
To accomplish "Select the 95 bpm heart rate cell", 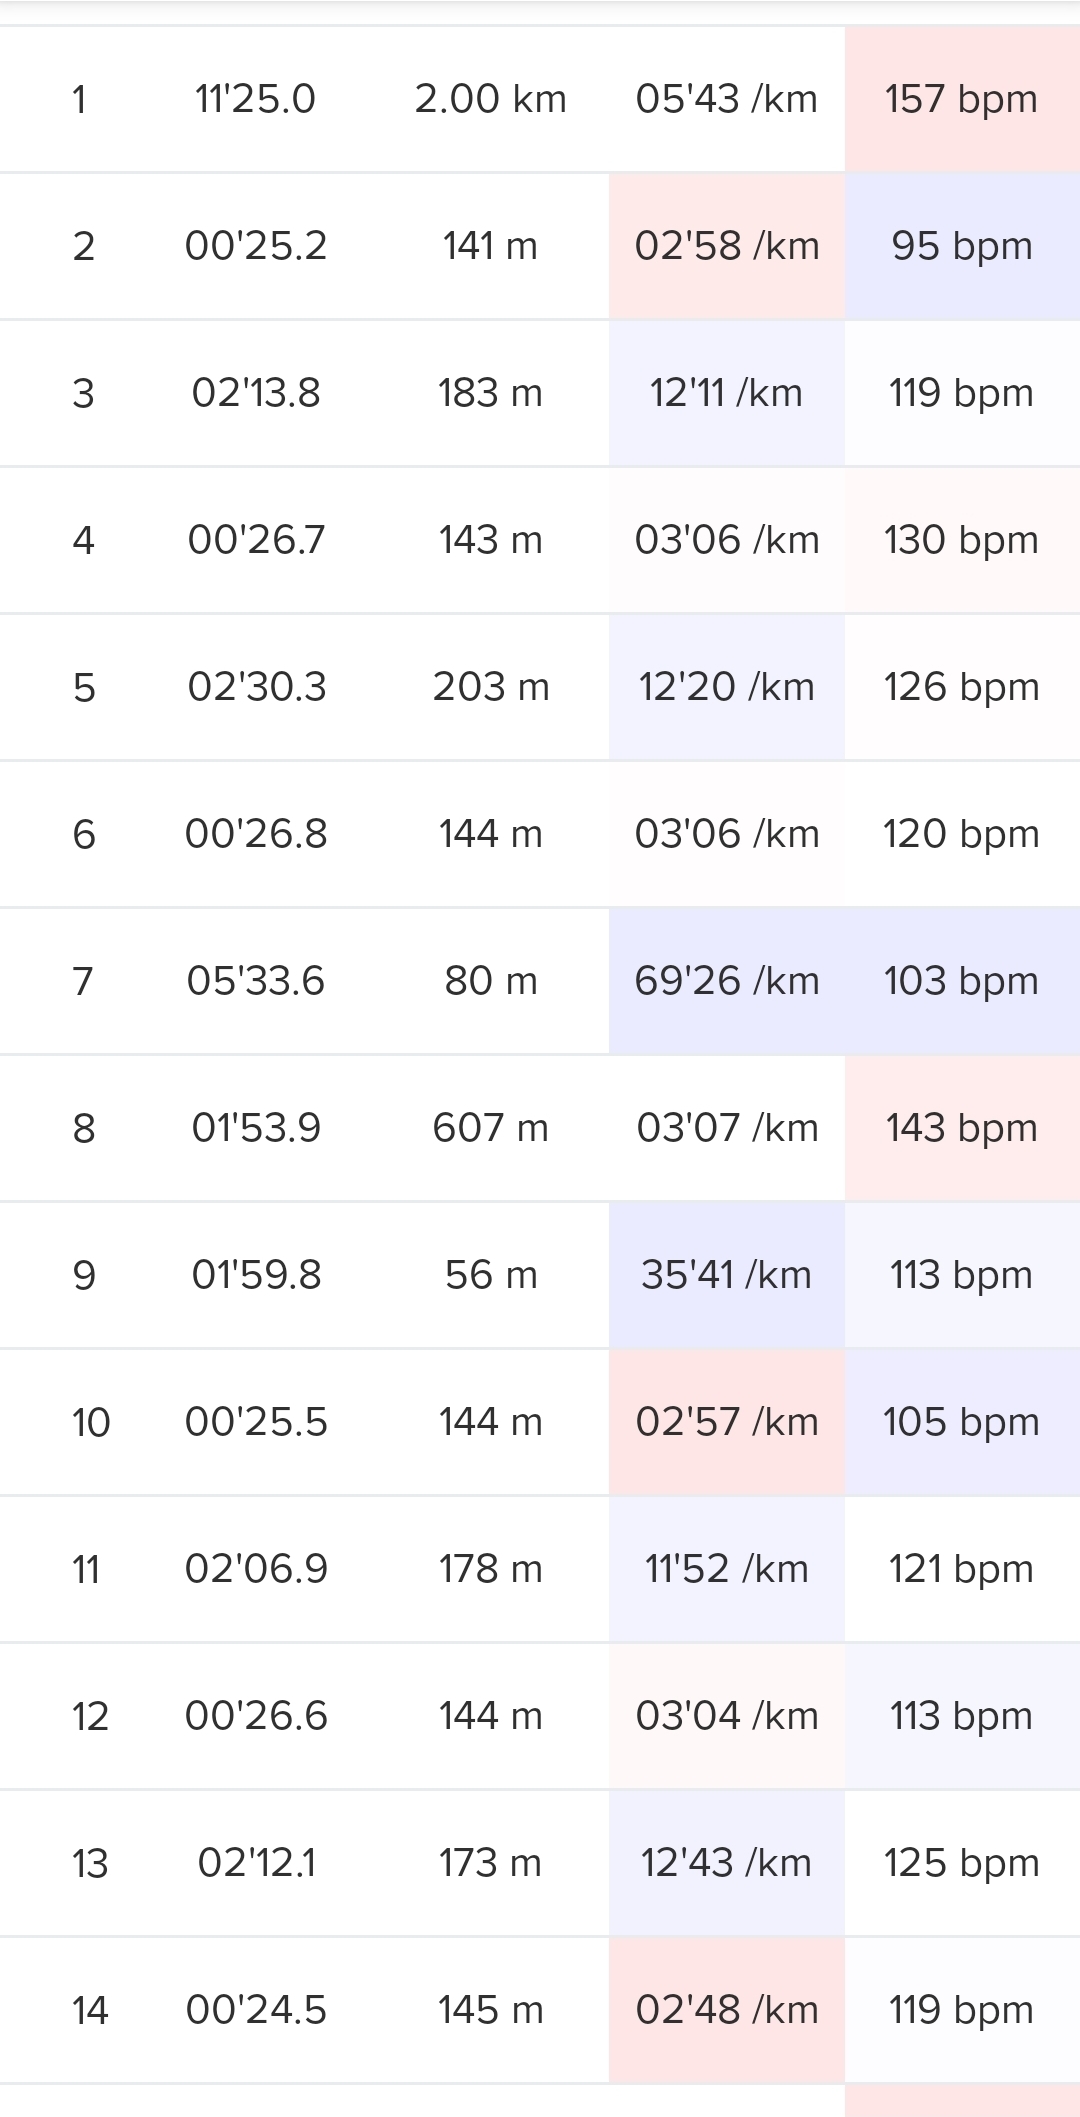I will pyautogui.click(x=961, y=246).
